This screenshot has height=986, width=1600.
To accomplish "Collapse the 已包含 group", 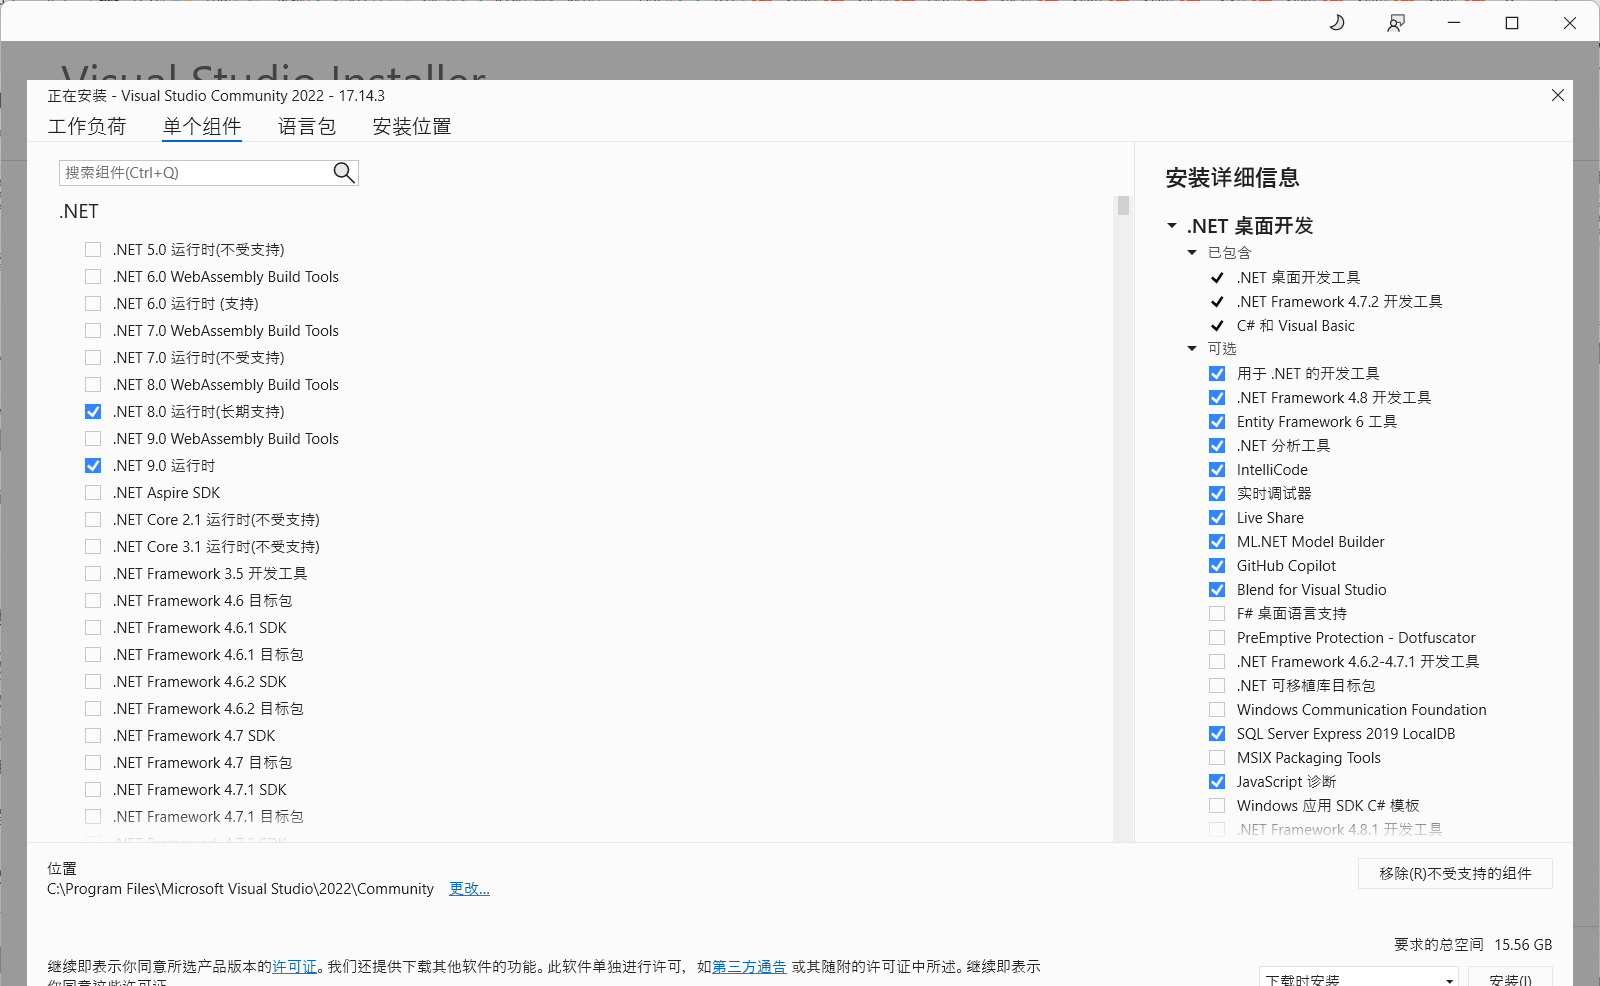I will pyautogui.click(x=1192, y=253).
